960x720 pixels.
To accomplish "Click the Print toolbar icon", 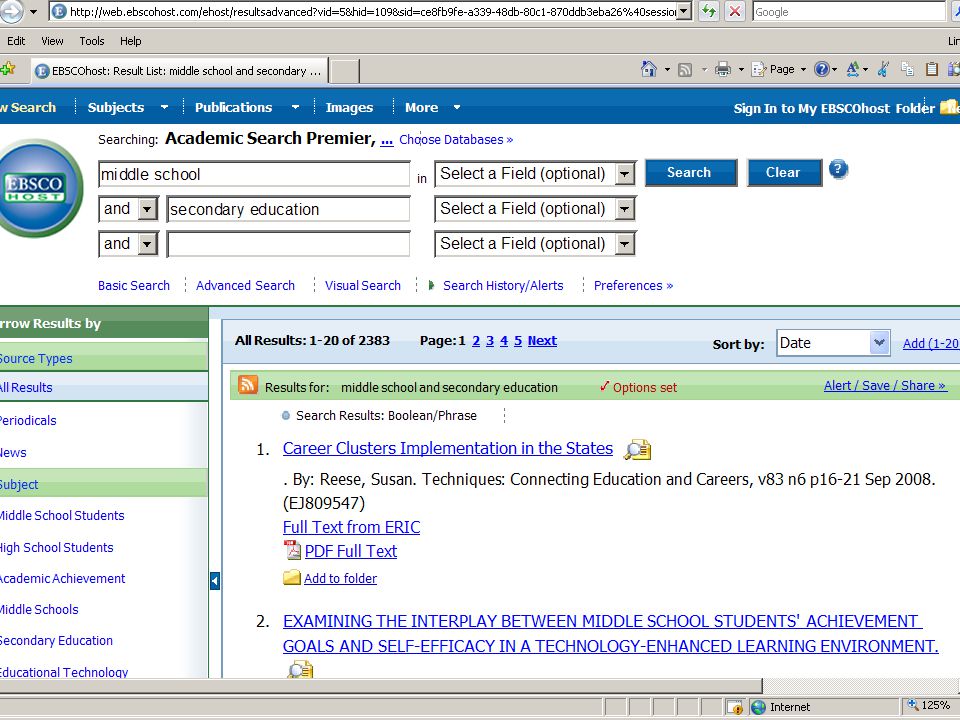I will [x=722, y=69].
